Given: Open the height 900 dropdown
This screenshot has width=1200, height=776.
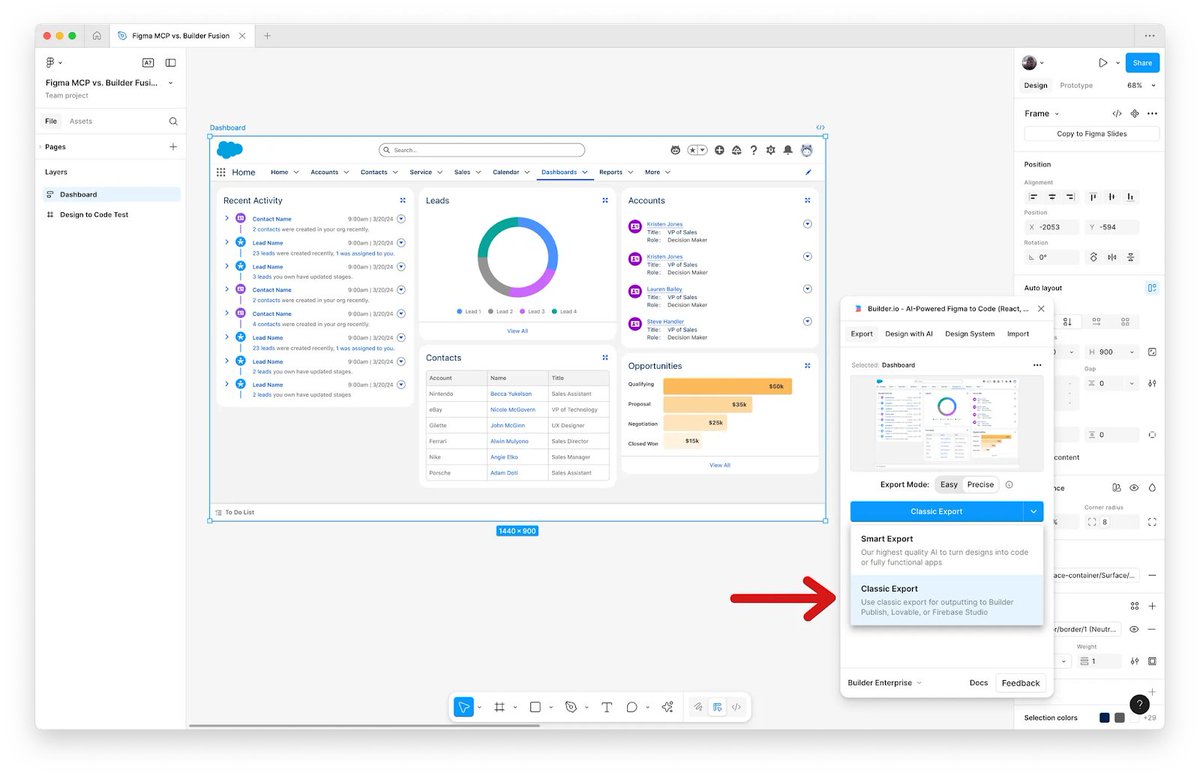Looking at the screenshot, I should (1132, 352).
